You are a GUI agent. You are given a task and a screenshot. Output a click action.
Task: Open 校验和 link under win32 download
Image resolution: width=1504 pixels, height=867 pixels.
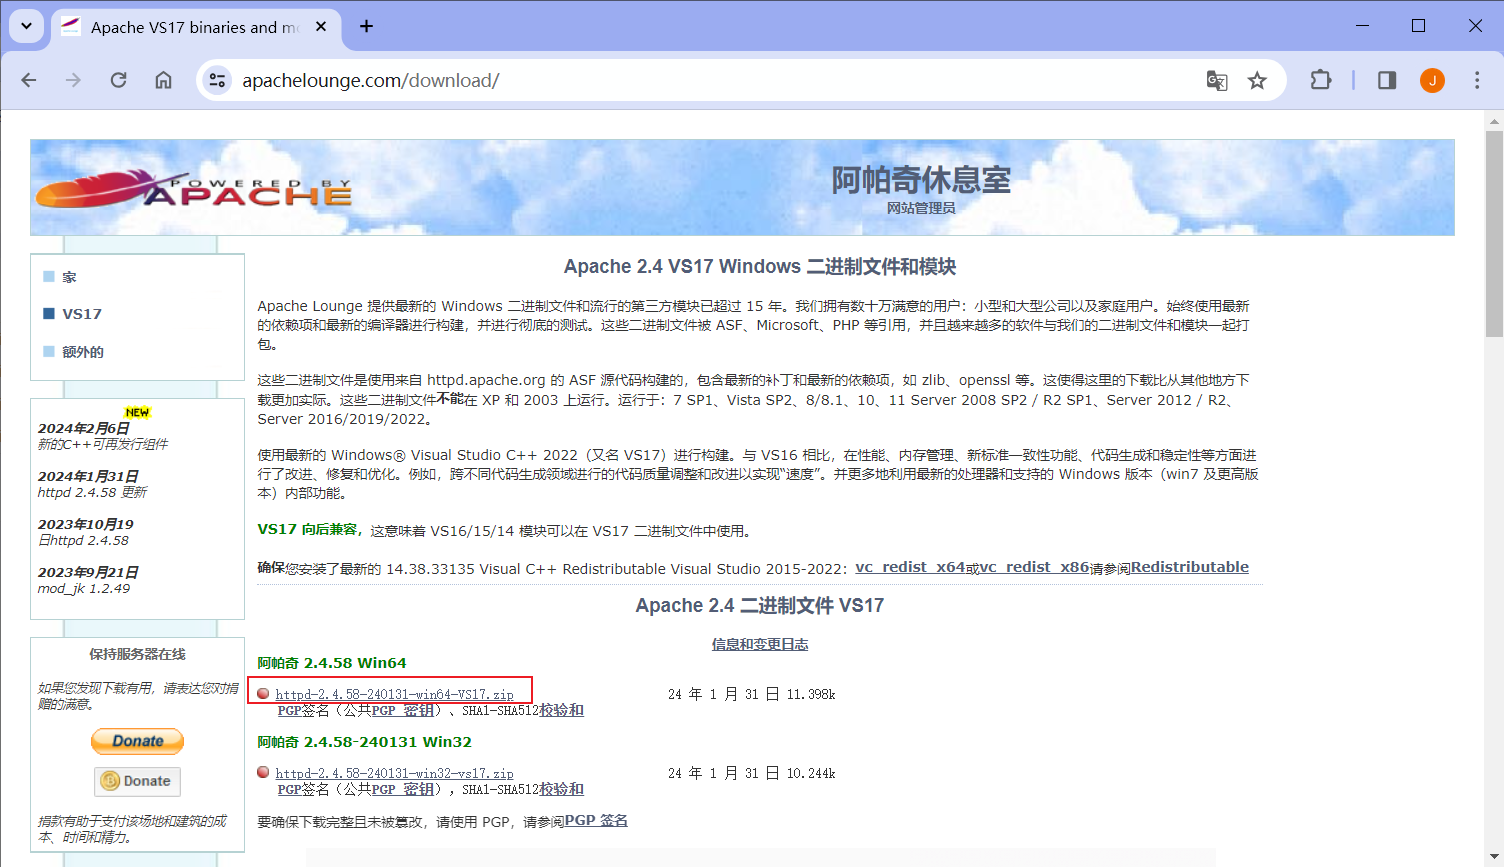click(562, 789)
